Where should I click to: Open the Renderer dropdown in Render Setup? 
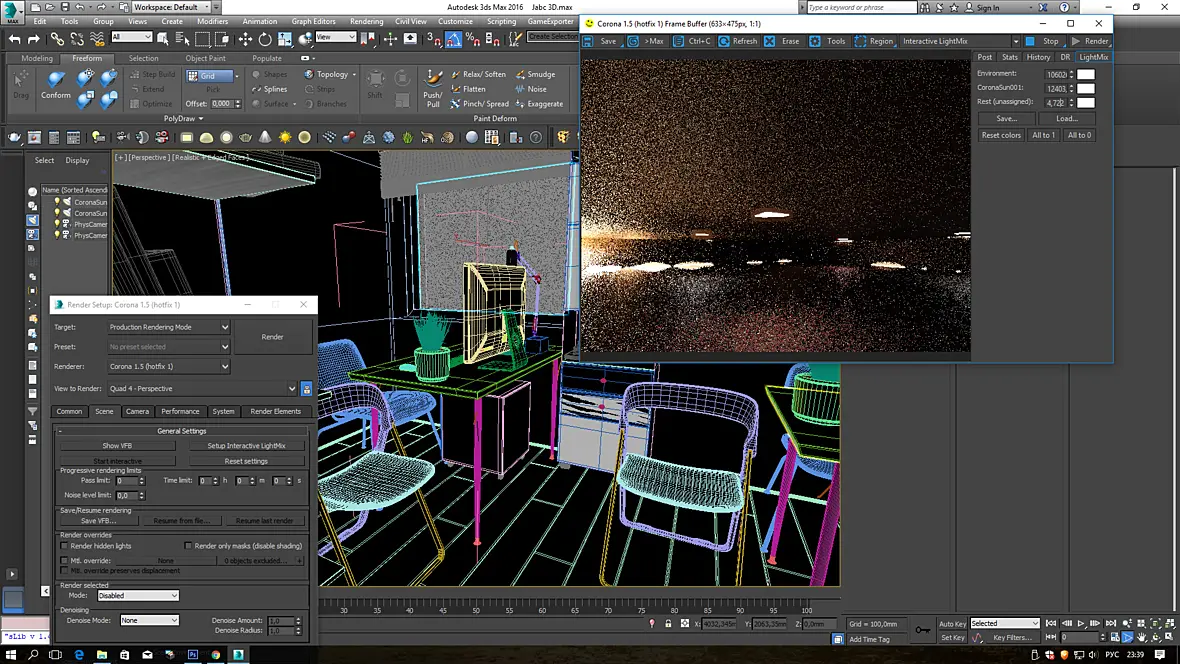169,367
